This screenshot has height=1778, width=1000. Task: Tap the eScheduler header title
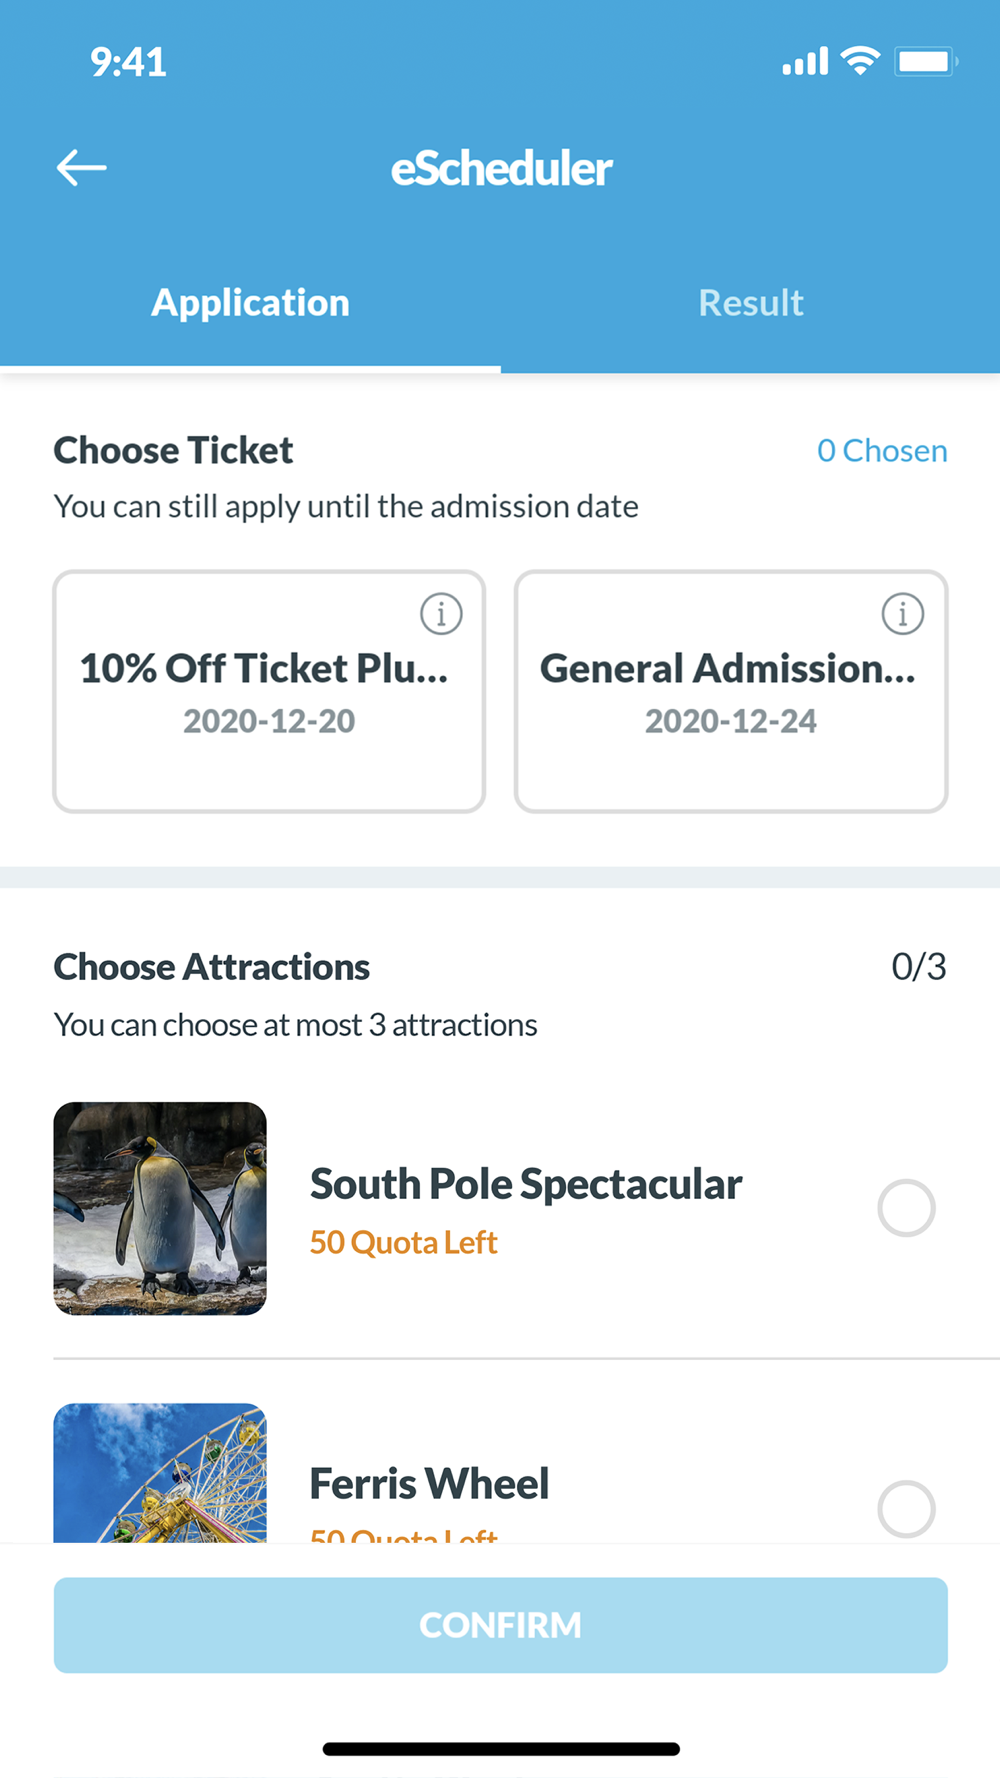[x=501, y=168]
